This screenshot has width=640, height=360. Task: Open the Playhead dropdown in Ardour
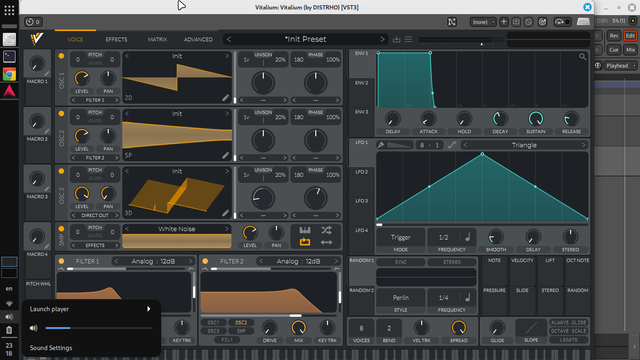coord(621,65)
